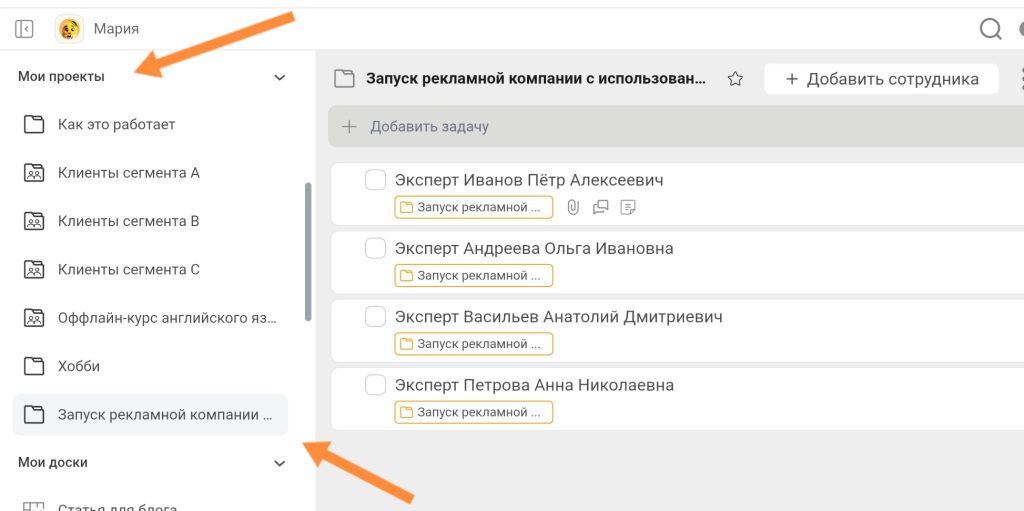This screenshot has height=511, width=1024.
Task: Click folder icon of Хобби
Action: pyautogui.click(x=34, y=366)
